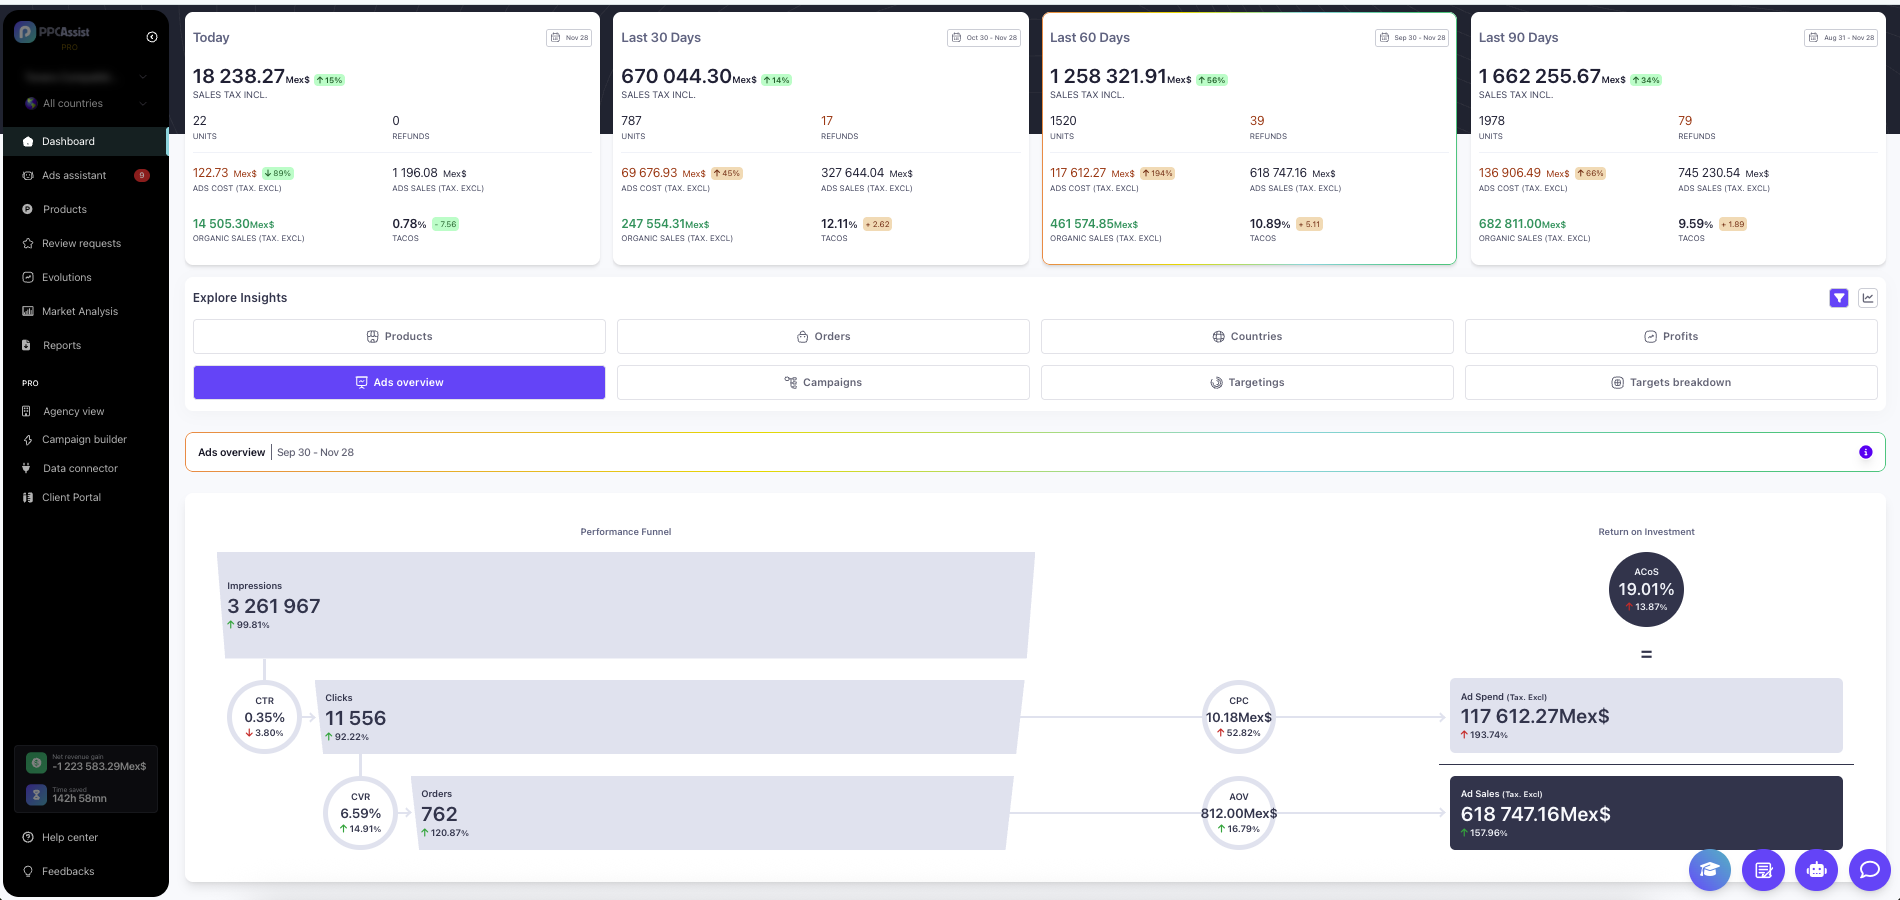The width and height of the screenshot is (1900, 900).
Task: Select the Campaigns insight tab
Action: tap(823, 383)
